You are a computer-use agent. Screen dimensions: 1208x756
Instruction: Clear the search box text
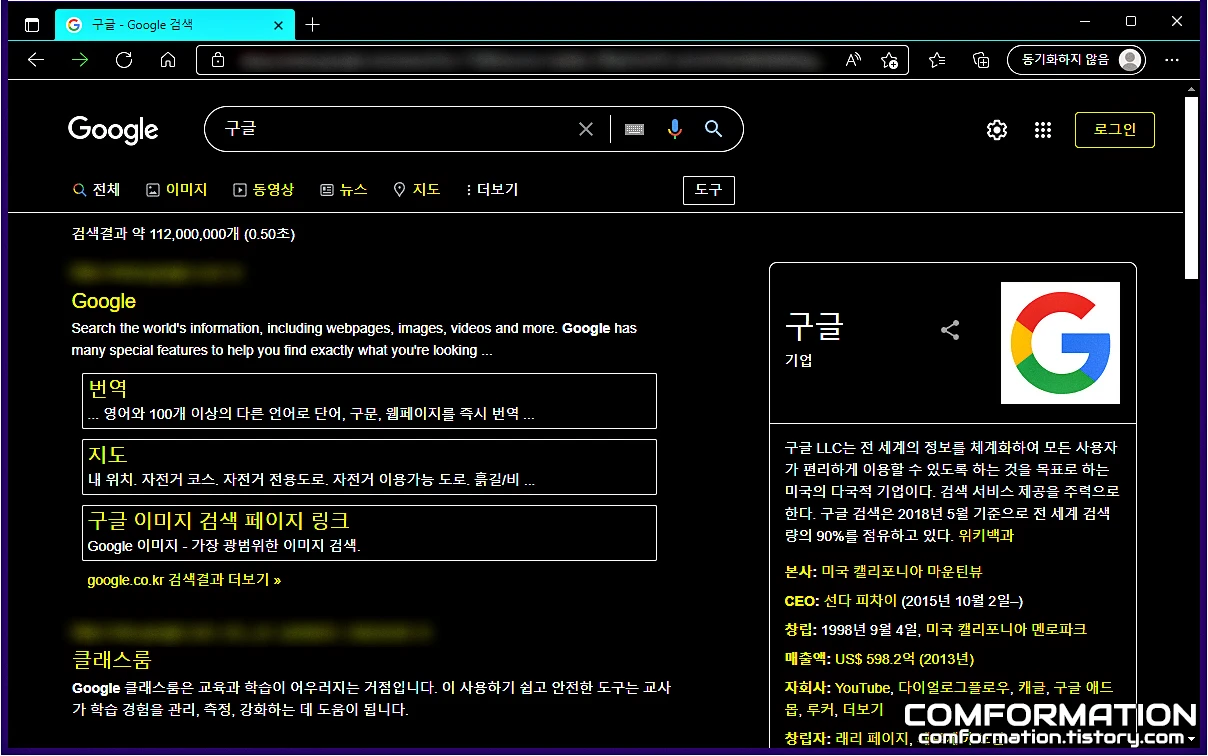coord(586,129)
